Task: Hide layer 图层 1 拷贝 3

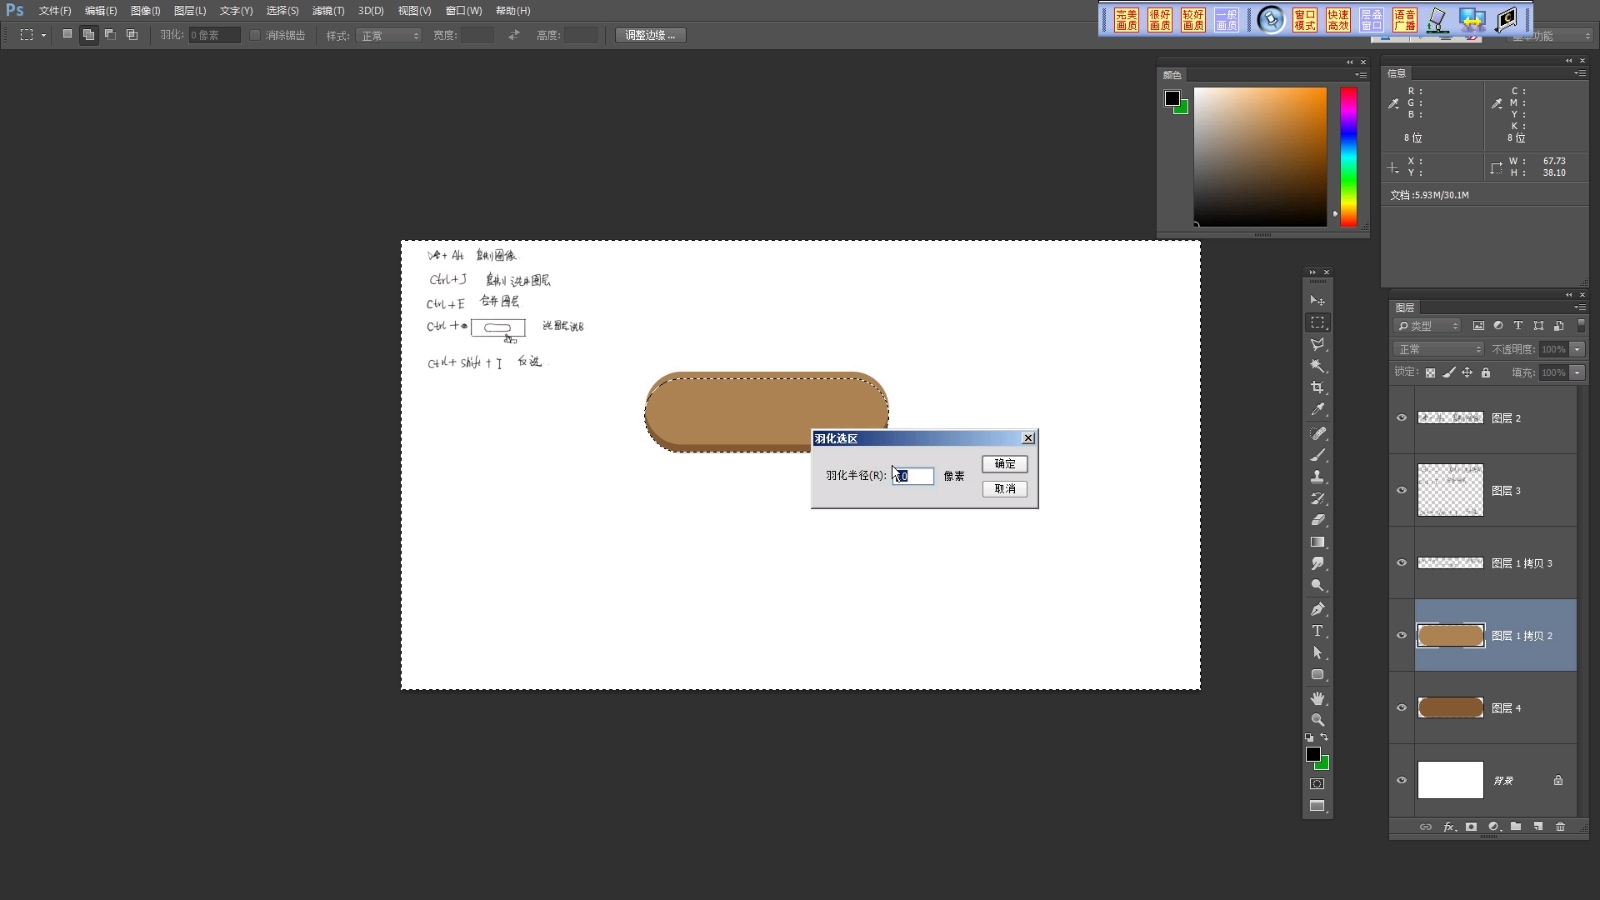Action: (x=1401, y=563)
